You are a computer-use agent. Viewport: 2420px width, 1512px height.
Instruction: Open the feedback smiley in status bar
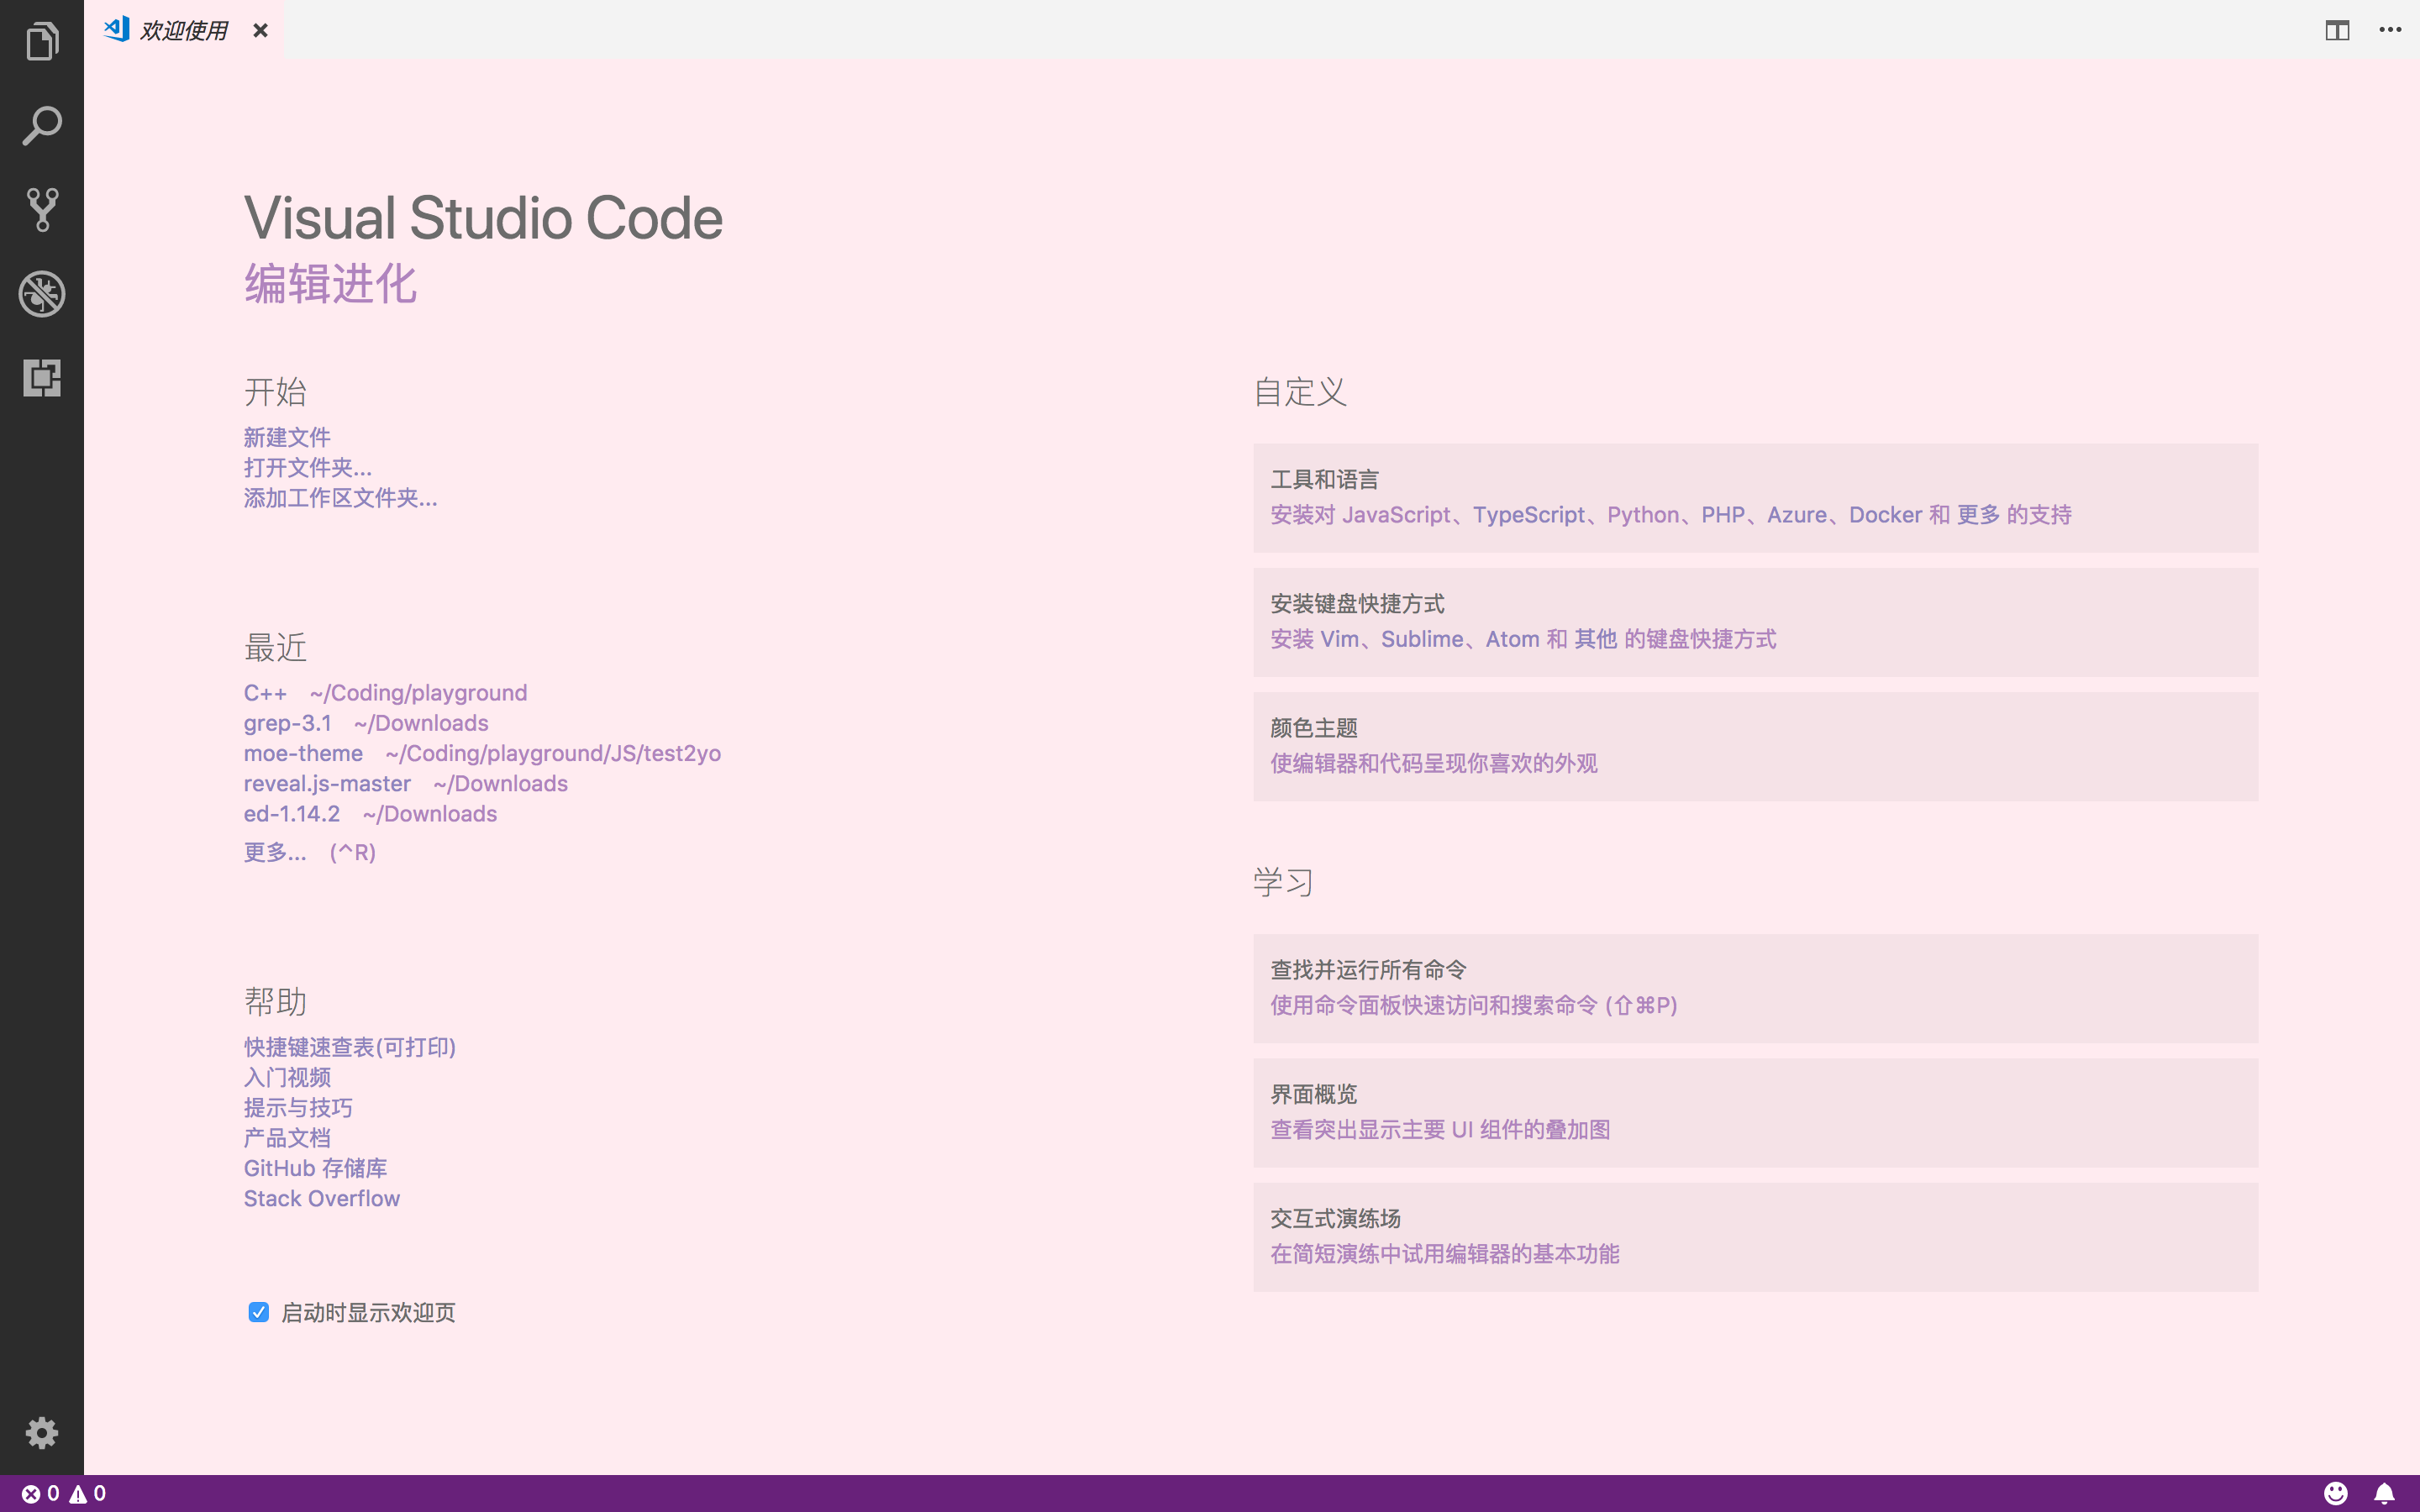point(2335,1493)
